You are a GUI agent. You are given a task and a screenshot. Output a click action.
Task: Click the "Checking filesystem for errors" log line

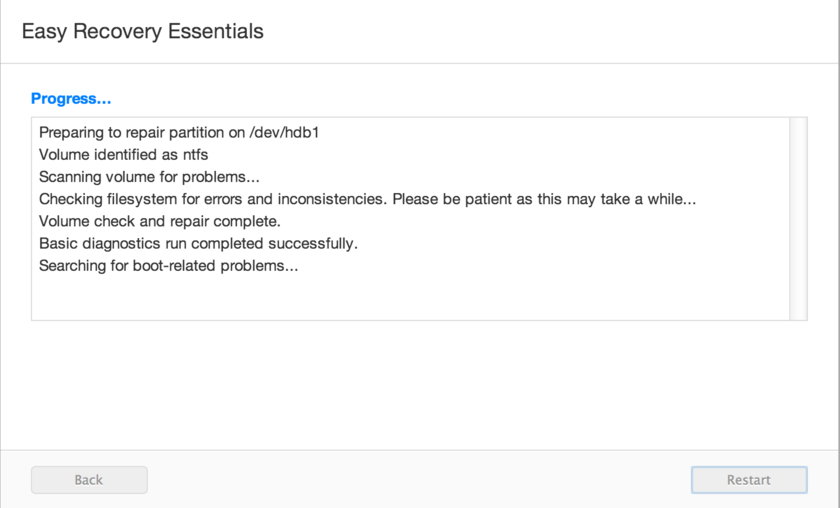coord(210,199)
